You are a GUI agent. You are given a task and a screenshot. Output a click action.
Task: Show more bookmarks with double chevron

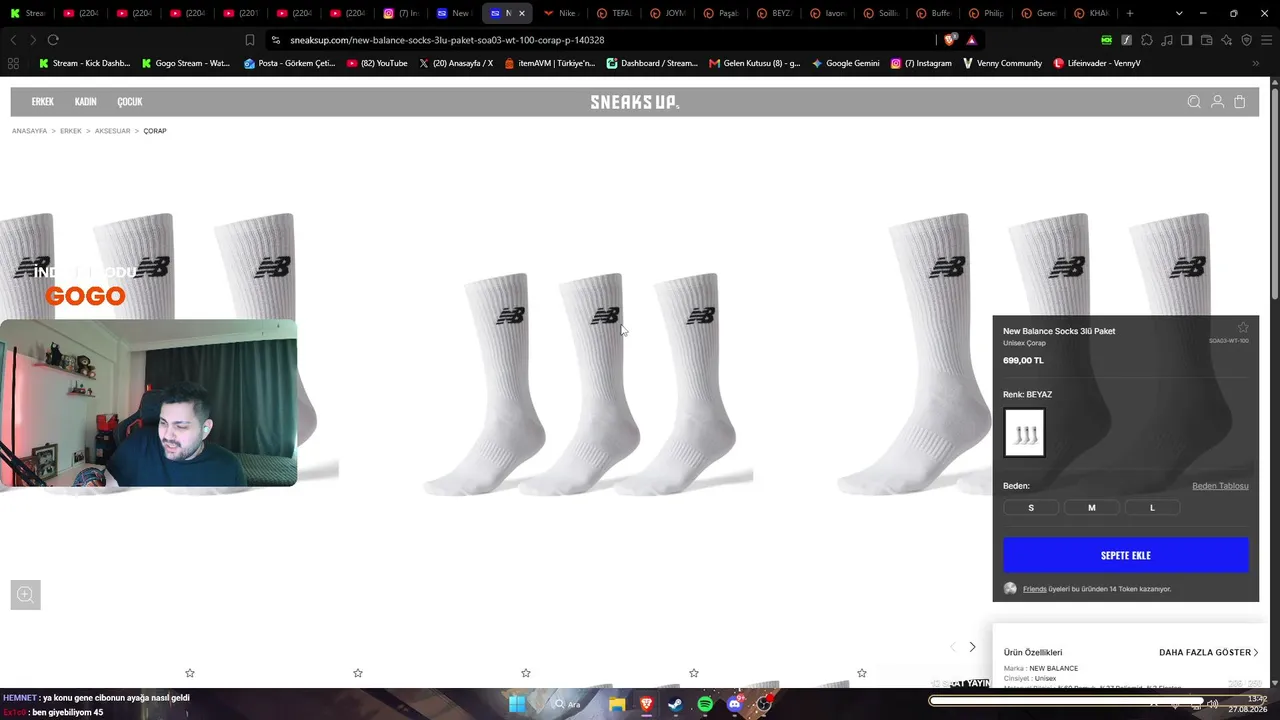coord(1256,63)
